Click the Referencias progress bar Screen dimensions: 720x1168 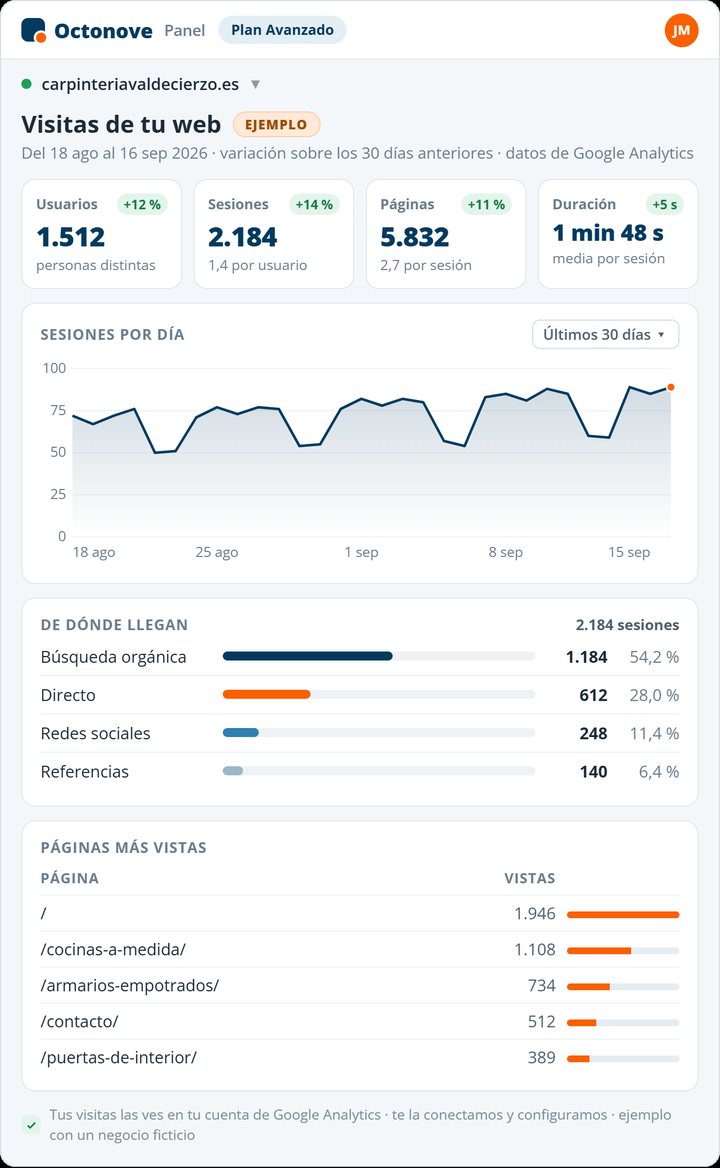click(x=379, y=770)
